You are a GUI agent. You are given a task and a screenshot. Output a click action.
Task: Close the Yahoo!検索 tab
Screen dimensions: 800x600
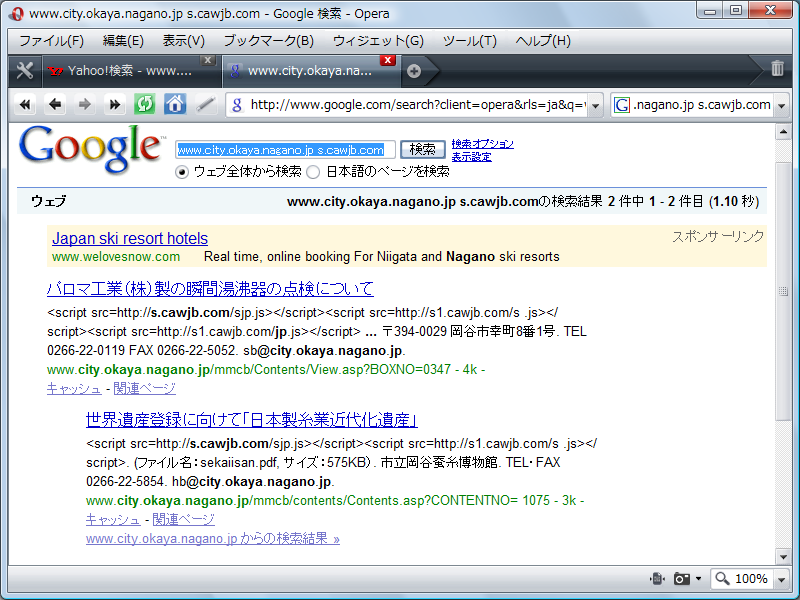pyautogui.click(x=208, y=60)
